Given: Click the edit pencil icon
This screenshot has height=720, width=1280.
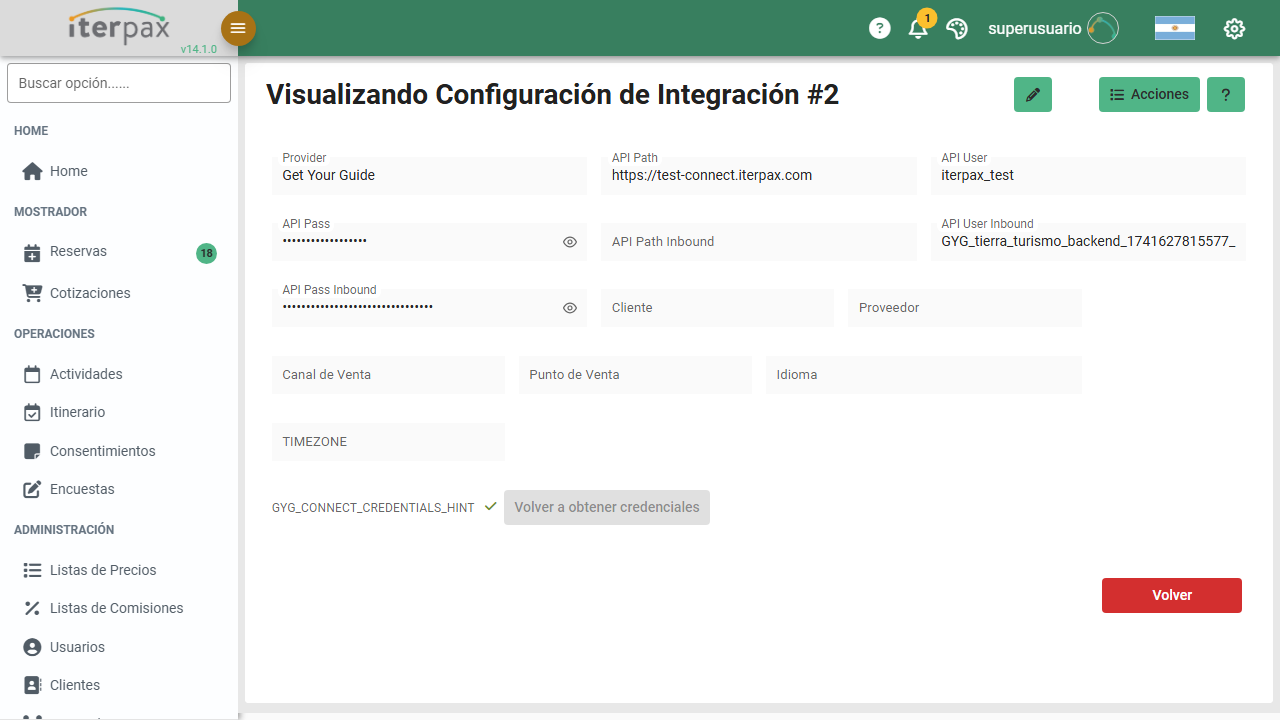Looking at the screenshot, I should 1033,94.
